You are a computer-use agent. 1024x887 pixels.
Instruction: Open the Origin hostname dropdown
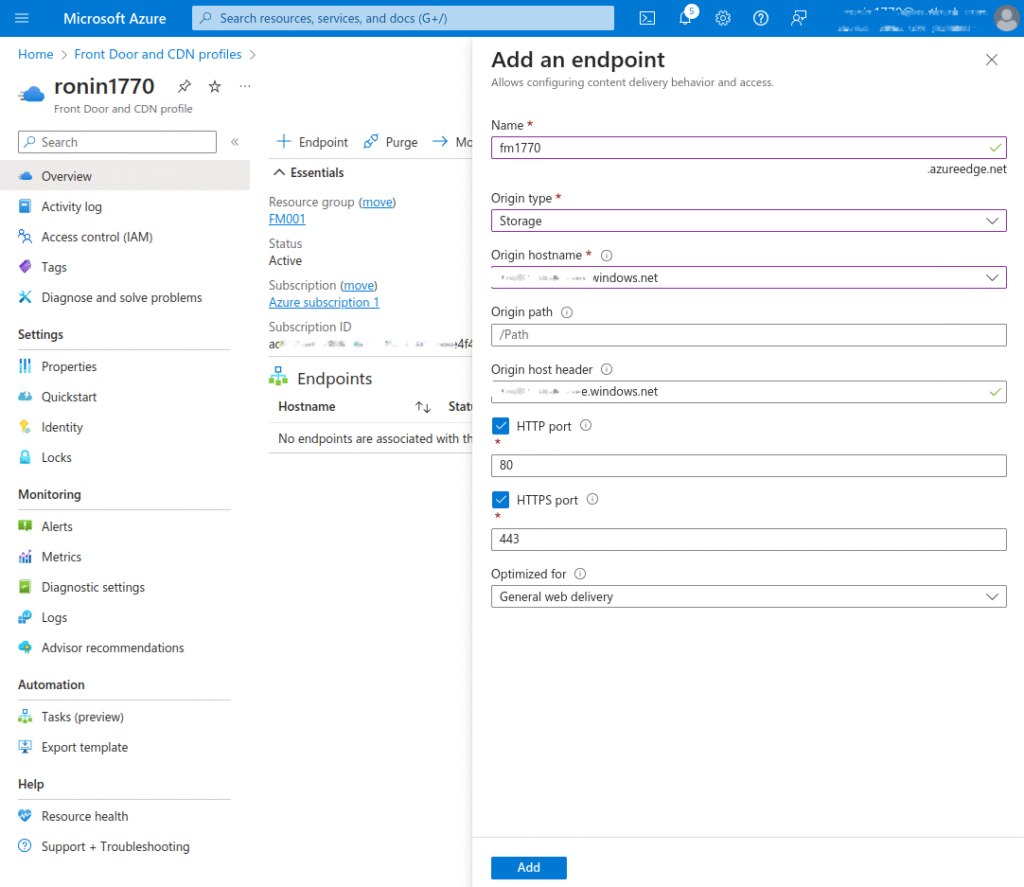tap(748, 278)
